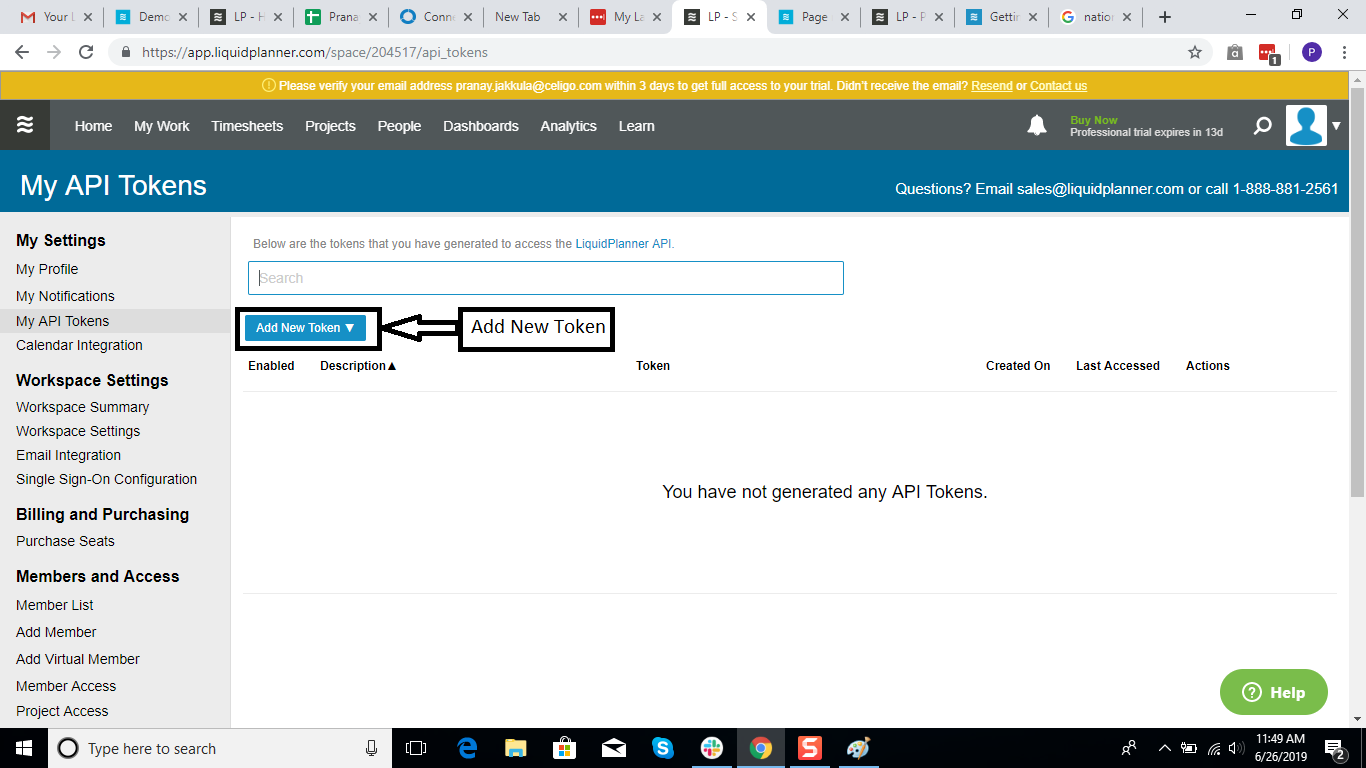Bookmark this page with star icon
Screen dimensions: 1366x768
tap(1194, 52)
